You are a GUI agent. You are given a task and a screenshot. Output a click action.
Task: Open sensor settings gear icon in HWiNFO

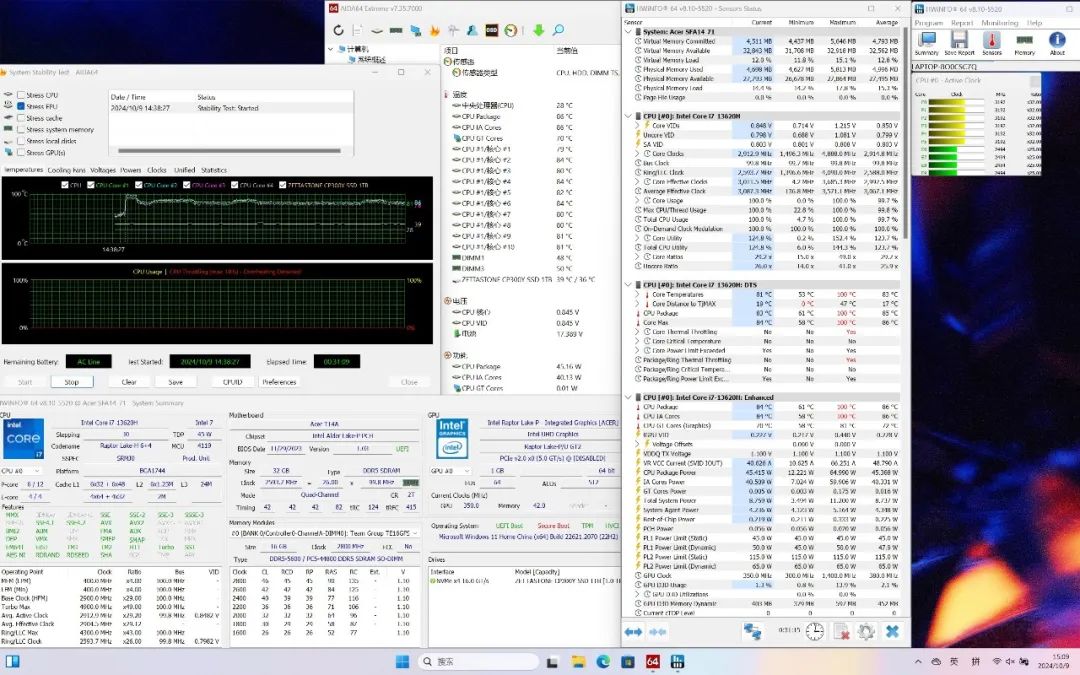tap(866, 632)
